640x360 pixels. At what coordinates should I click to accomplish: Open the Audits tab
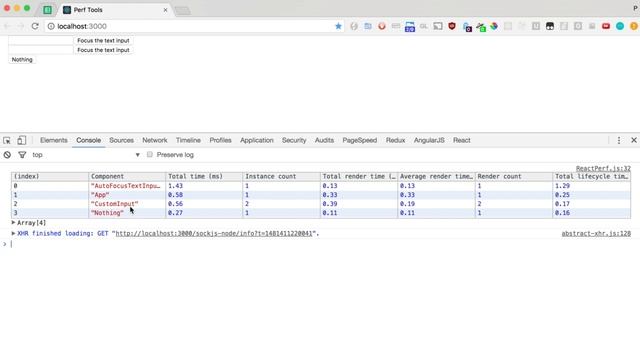click(324, 140)
